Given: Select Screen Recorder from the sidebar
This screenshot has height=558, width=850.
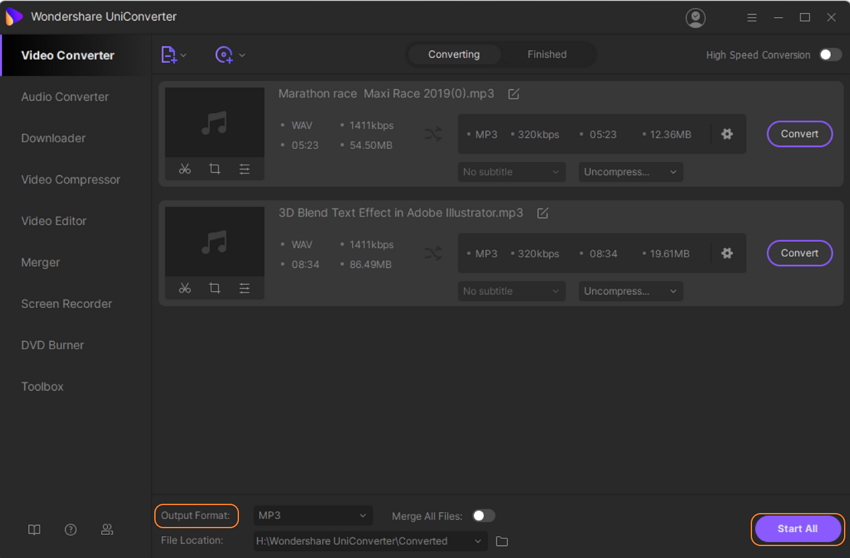Looking at the screenshot, I should 66,304.
